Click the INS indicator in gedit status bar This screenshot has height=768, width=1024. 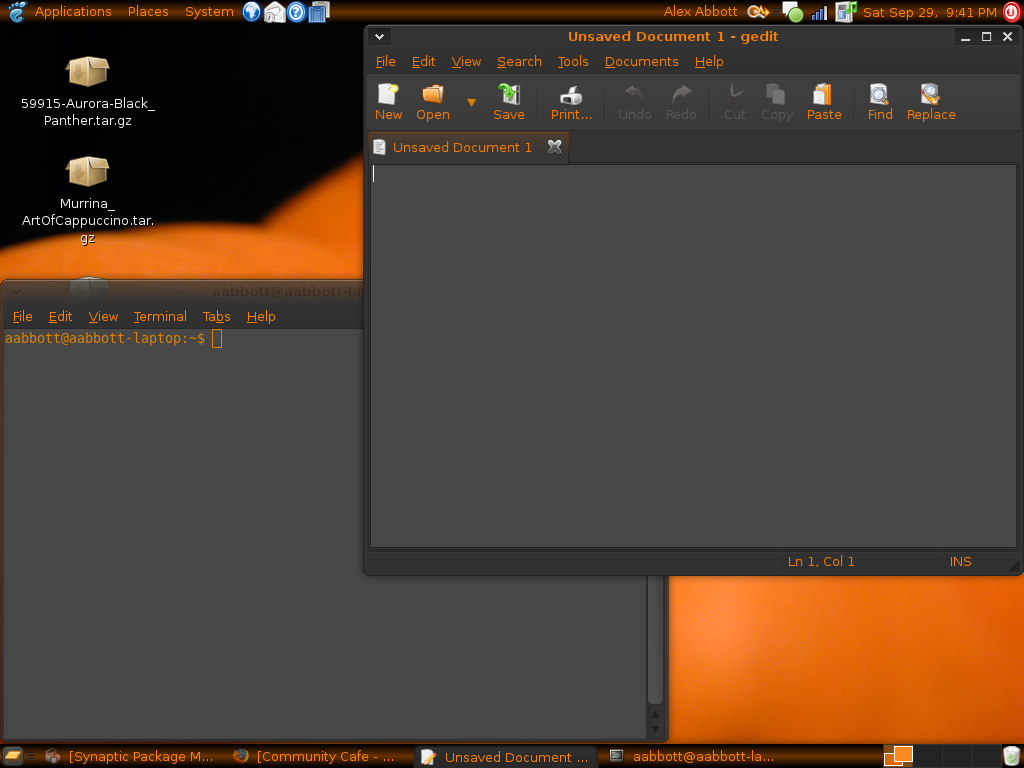(x=960, y=562)
